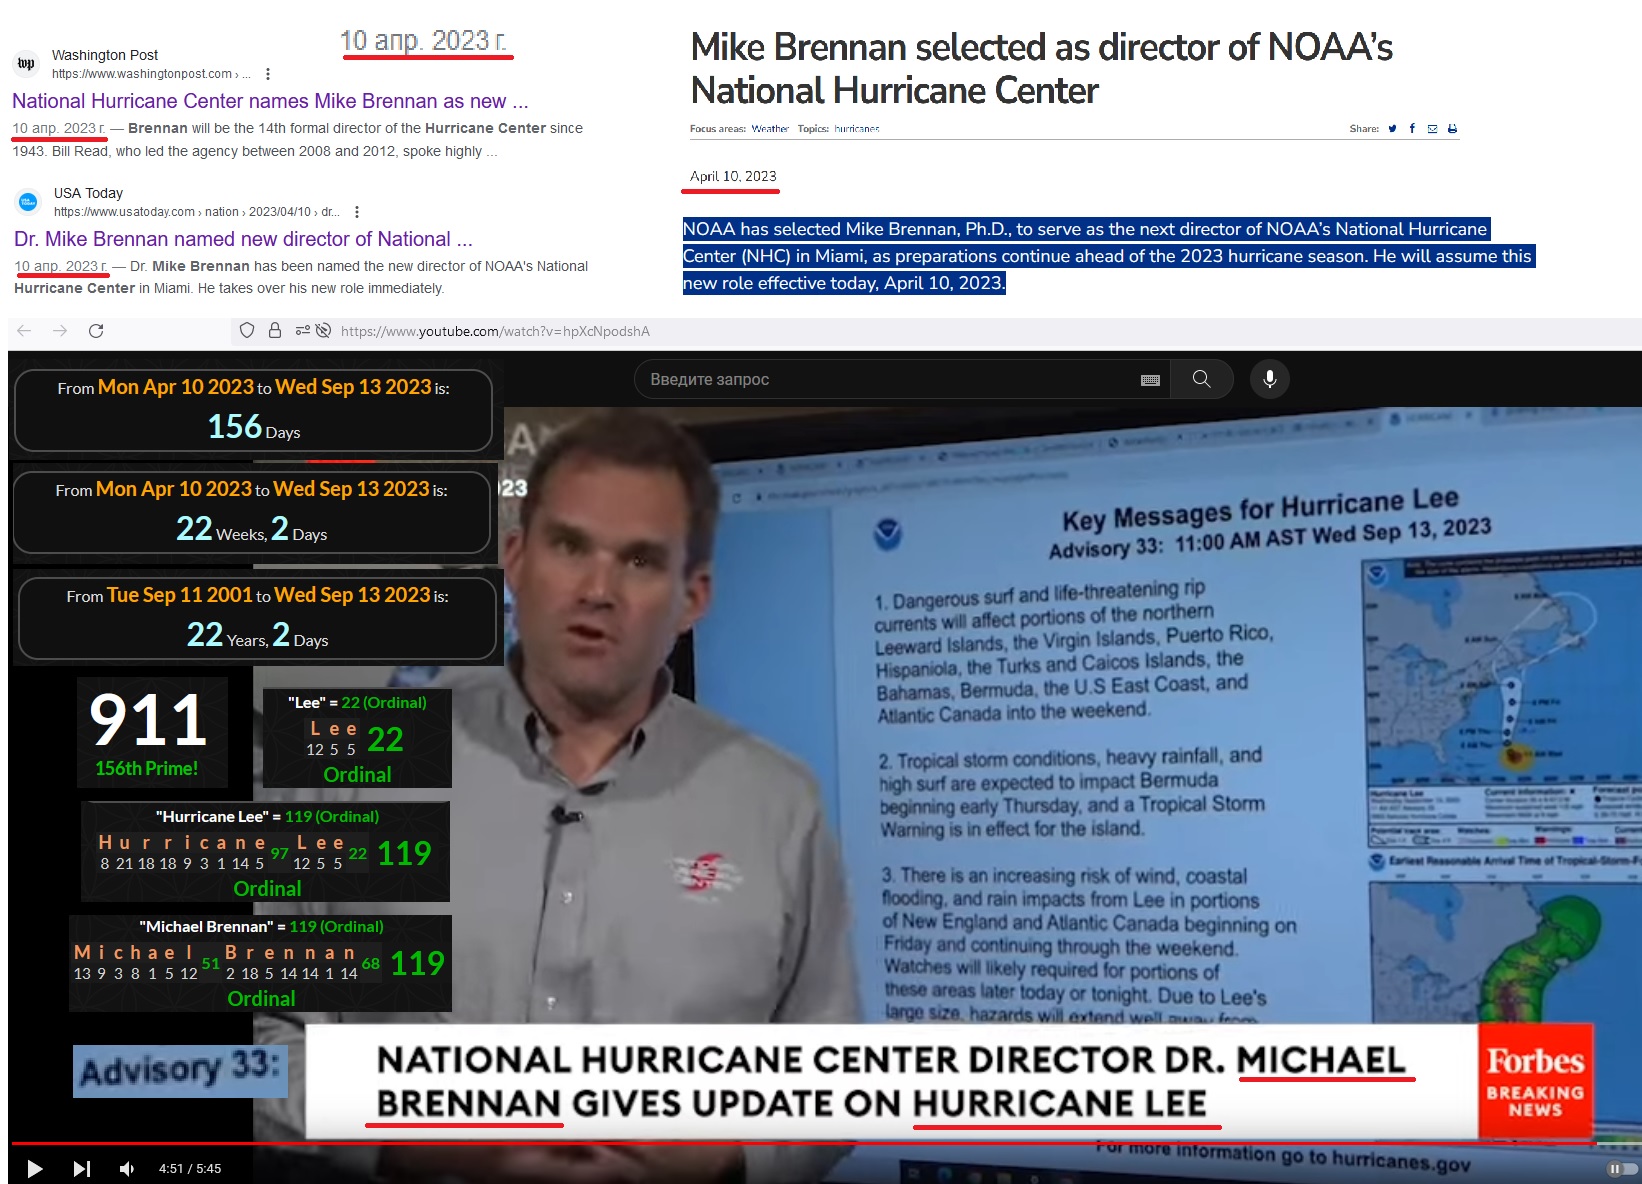This screenshot has width=1642, height=1184.
Task: Open the virtual keyboard in YouTube search
Action: tap(1150, 380)
